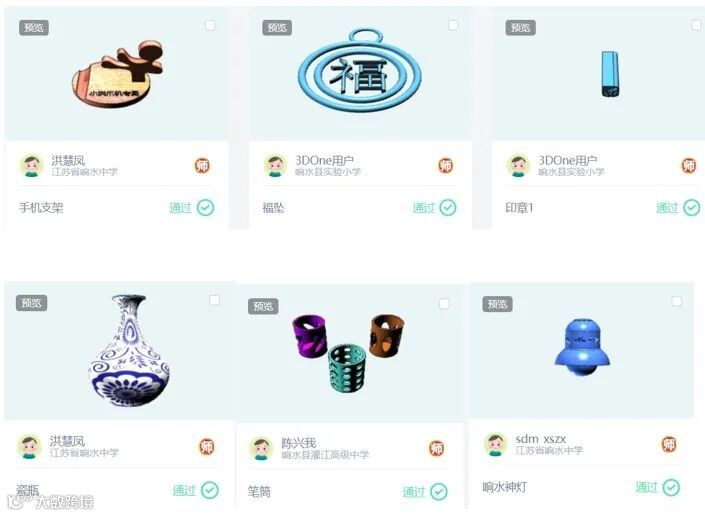705x516 pixels.
Task: Tick the checkbox on 福坠 card
Action: pyautogui.click(x=453, y=25)
